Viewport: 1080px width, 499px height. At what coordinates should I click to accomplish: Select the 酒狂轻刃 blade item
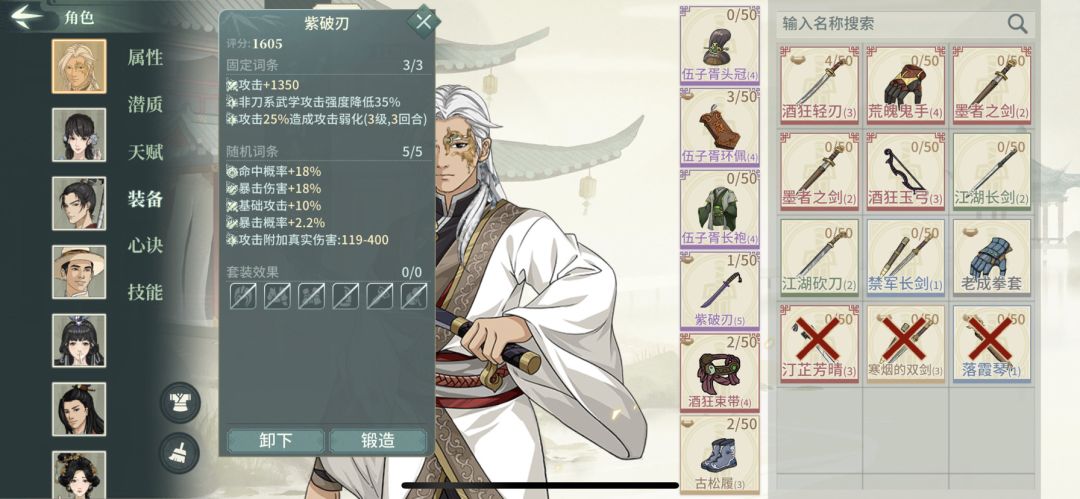(818, 84)
